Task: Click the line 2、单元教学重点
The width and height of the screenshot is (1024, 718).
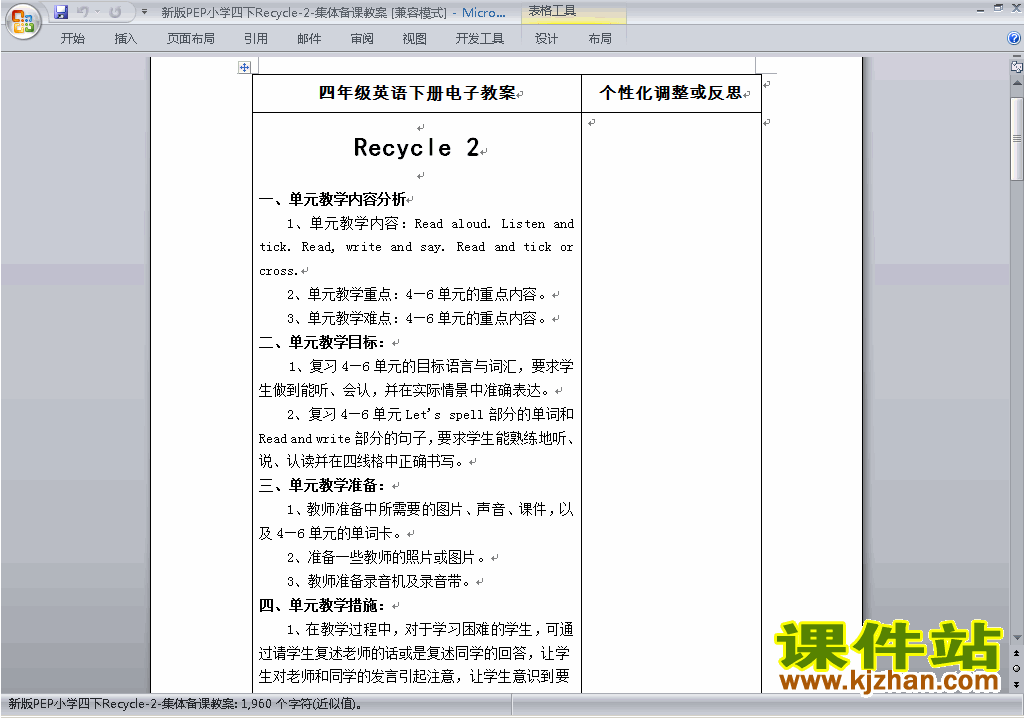Action: [x=417, y=295]
